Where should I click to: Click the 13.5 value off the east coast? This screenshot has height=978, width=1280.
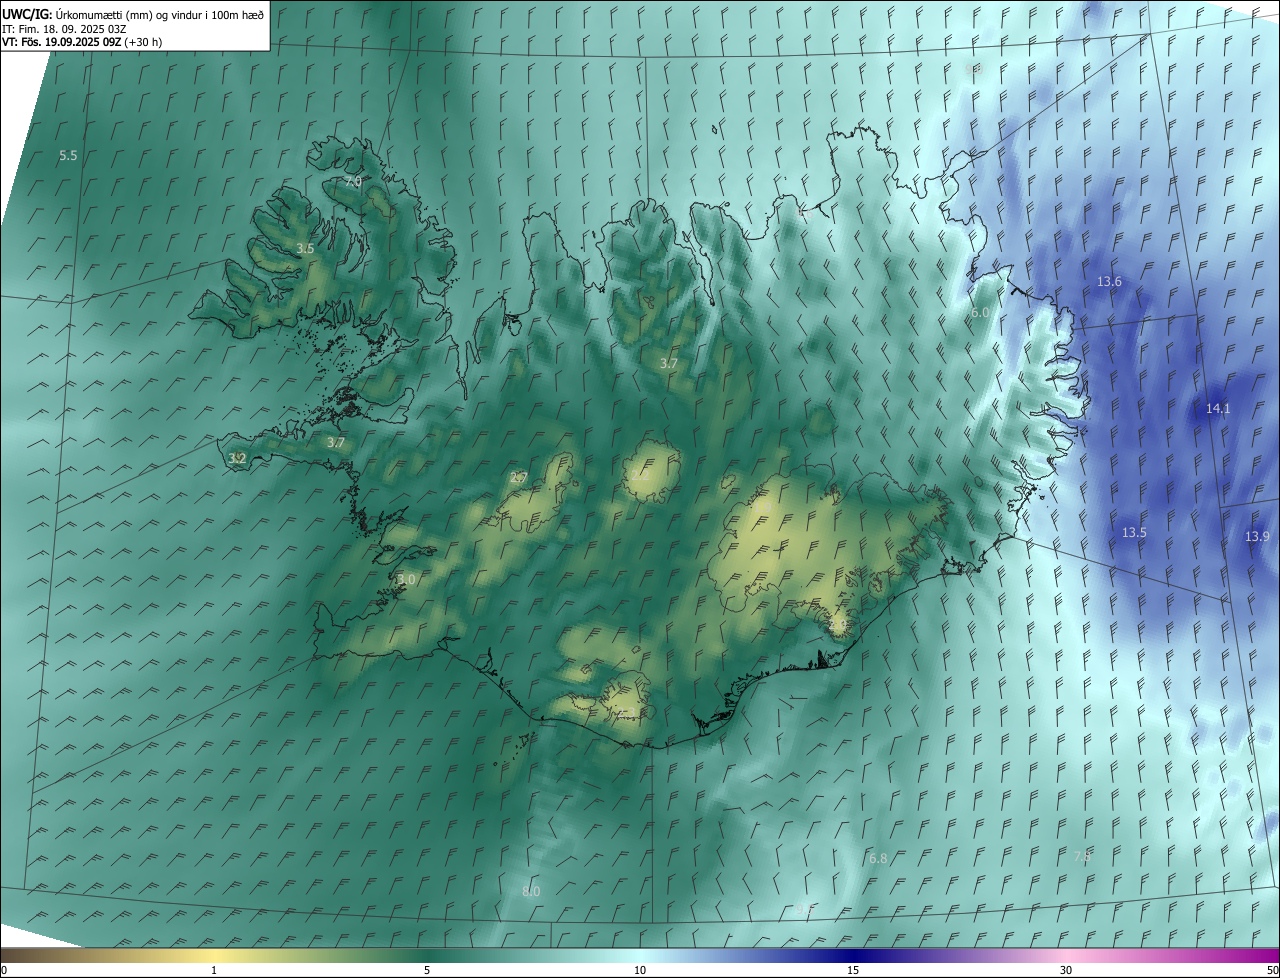[1134, 533]
